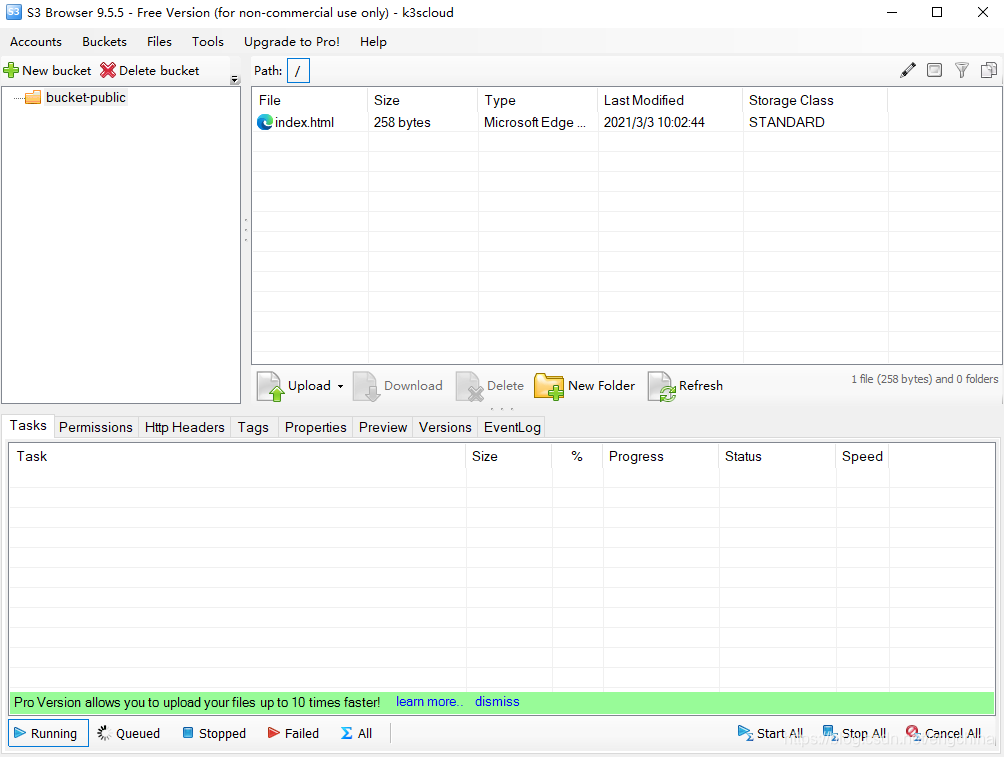Viewport: 1004px width, 757px height.
Task: Show Failed tasks filter
Action: pyautogui.click(x=293, y=733)
